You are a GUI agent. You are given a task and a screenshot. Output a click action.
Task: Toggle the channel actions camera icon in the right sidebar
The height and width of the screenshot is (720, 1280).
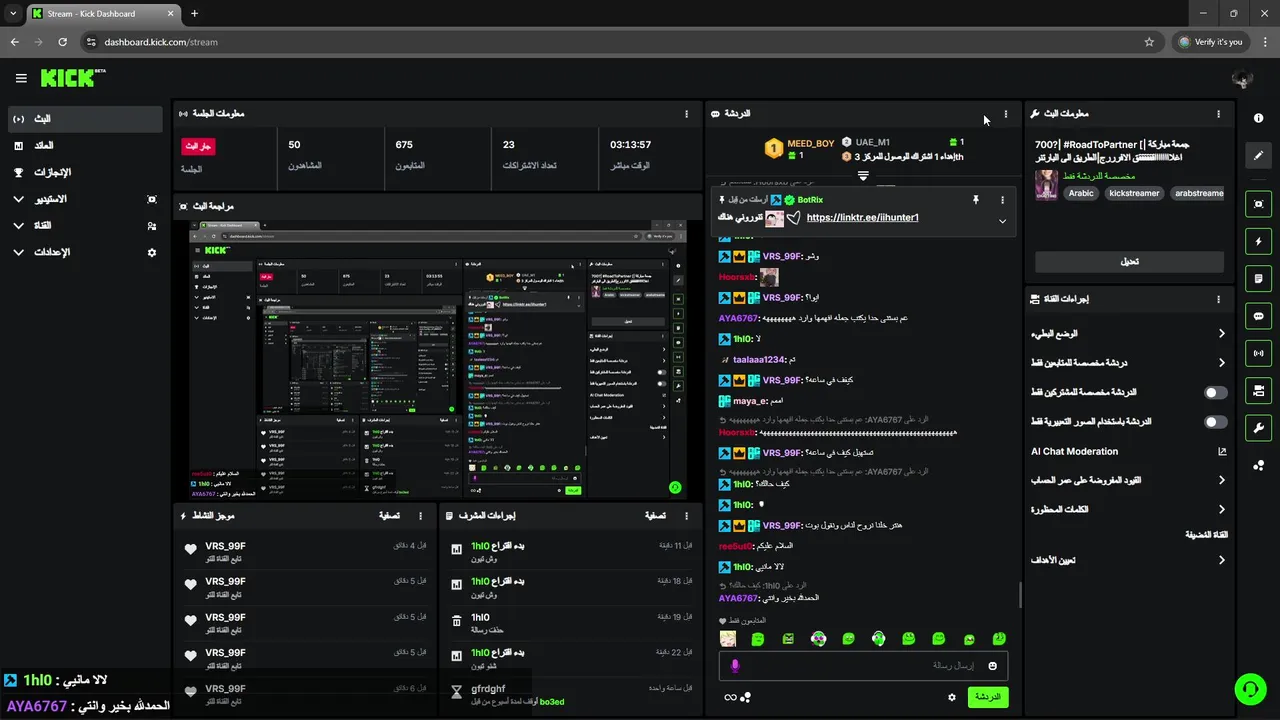1258,390
